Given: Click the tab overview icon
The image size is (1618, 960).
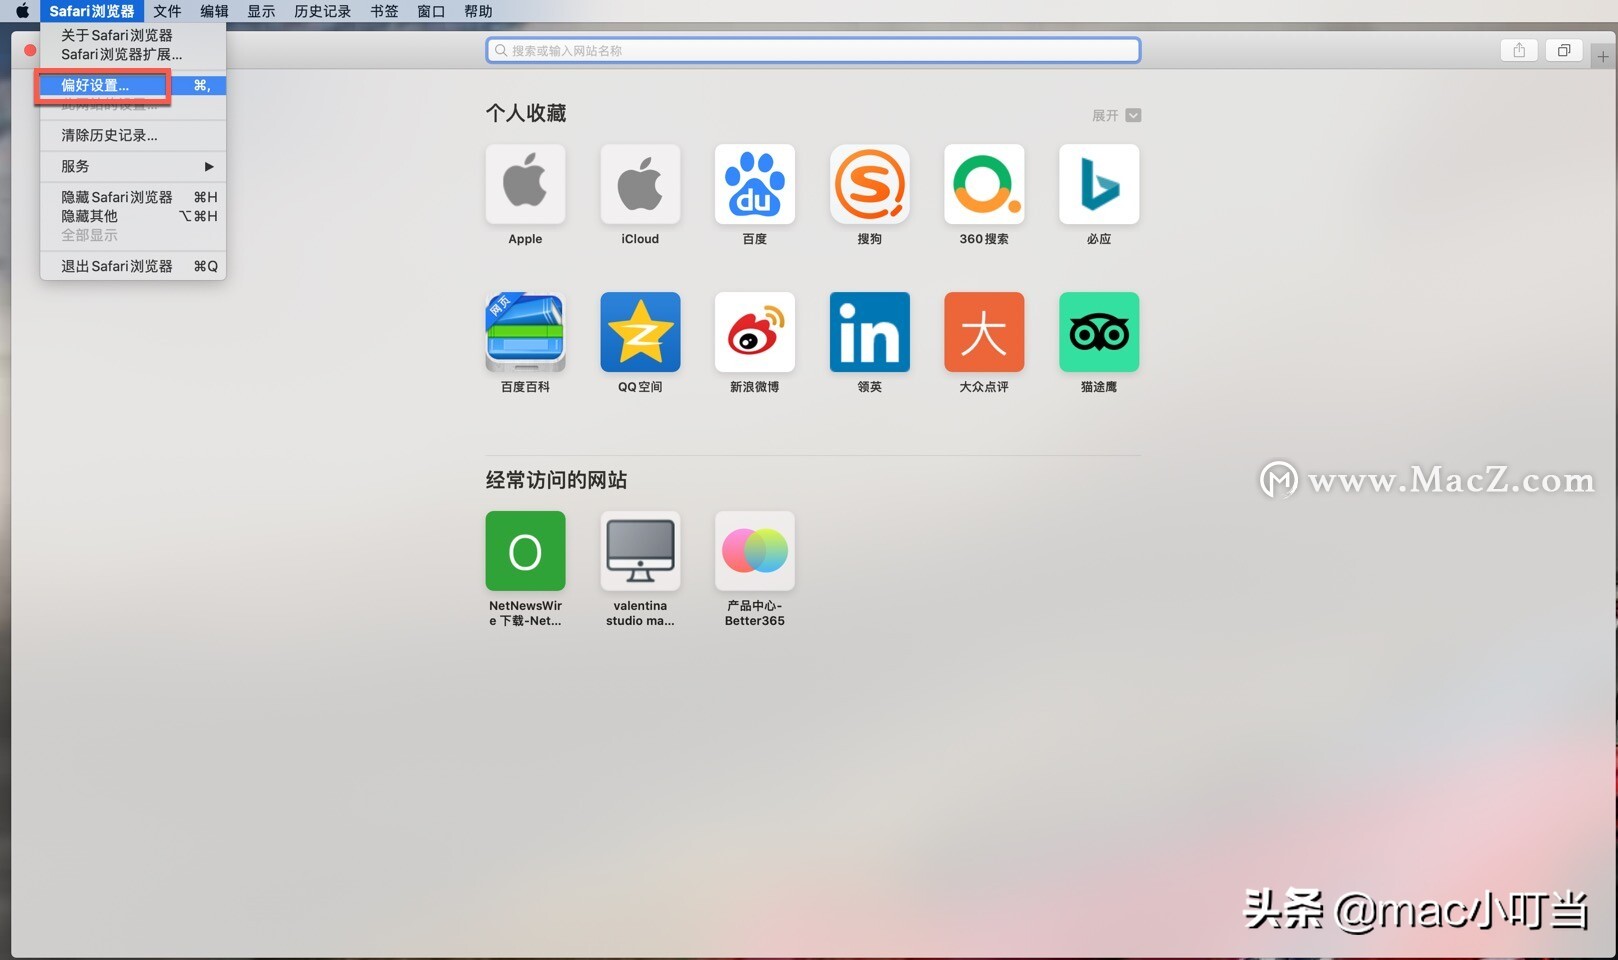Looking at the screenshot, I should [1563, 50].
